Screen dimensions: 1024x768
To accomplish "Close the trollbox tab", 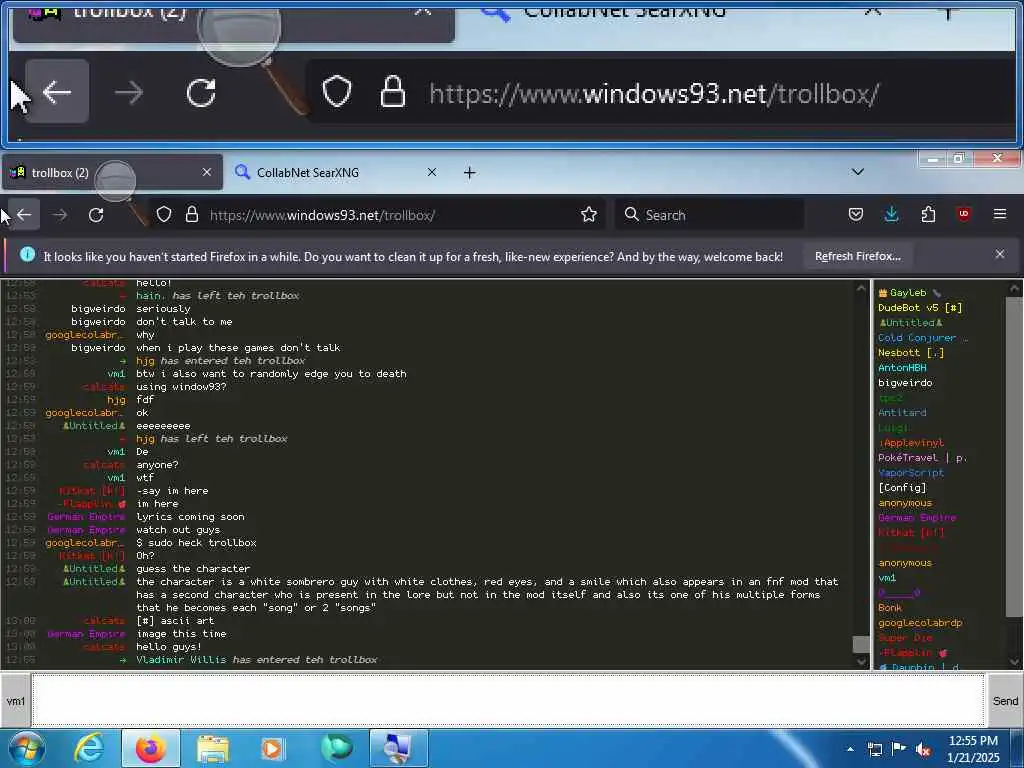I will pyautogui.click(x=207, y=172).
